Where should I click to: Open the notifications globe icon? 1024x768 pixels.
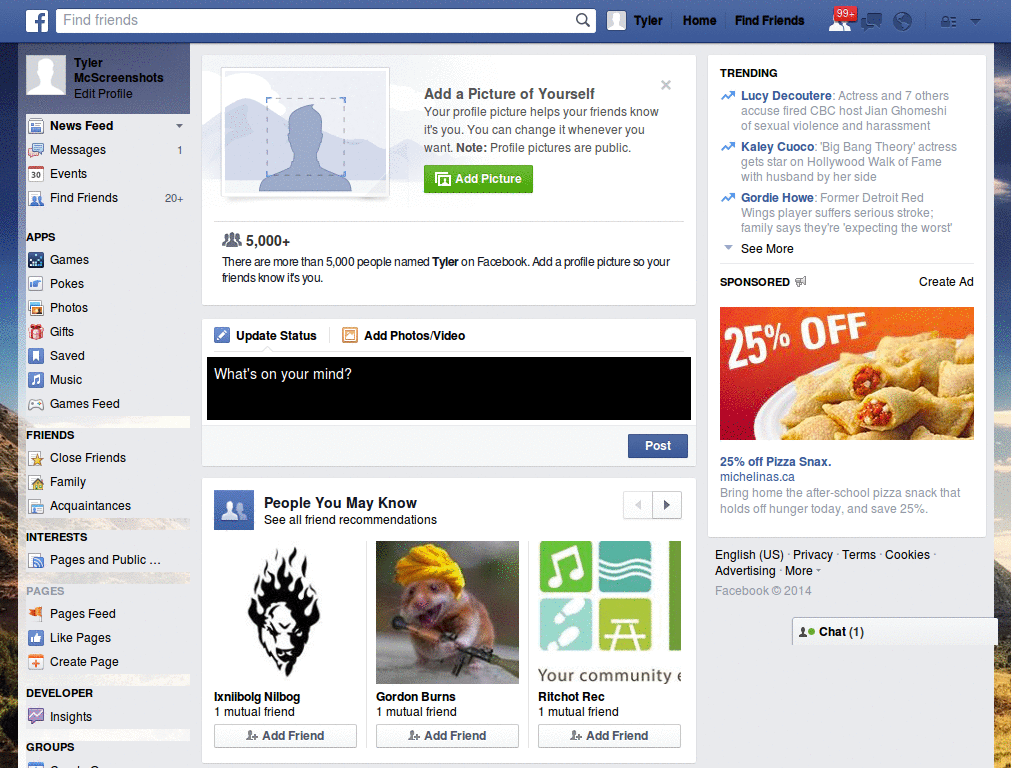pyautogui.click(x=903, y=22)
